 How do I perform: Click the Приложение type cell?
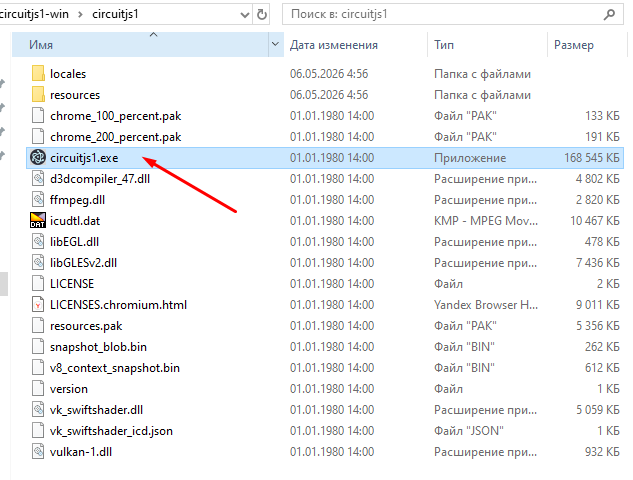(470, 158)
